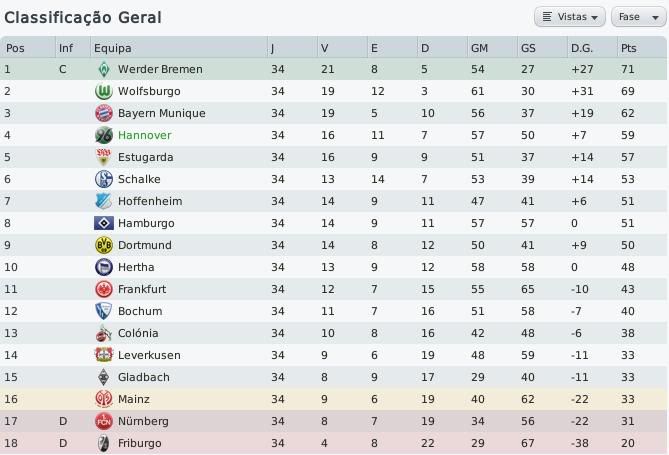The height and width of the screenshot is (455, 669).
Task: Select the Hamburgo team name
Action: coord(146,224)
